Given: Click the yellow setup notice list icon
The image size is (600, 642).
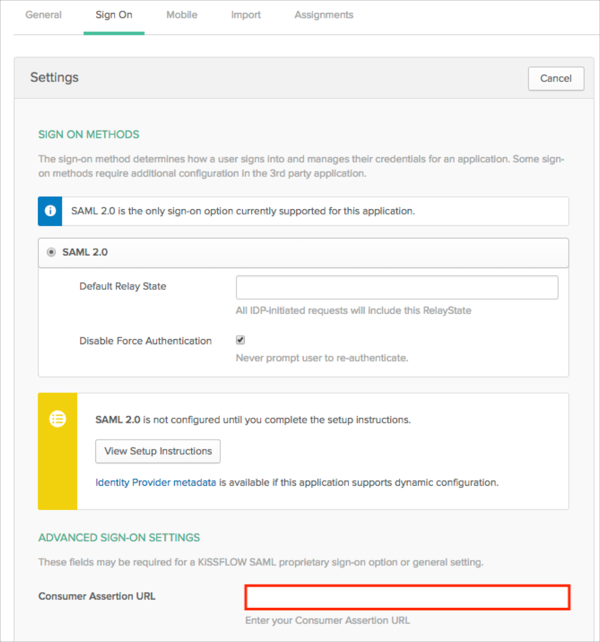Looking at the screenshot, I should click(57, 419).
